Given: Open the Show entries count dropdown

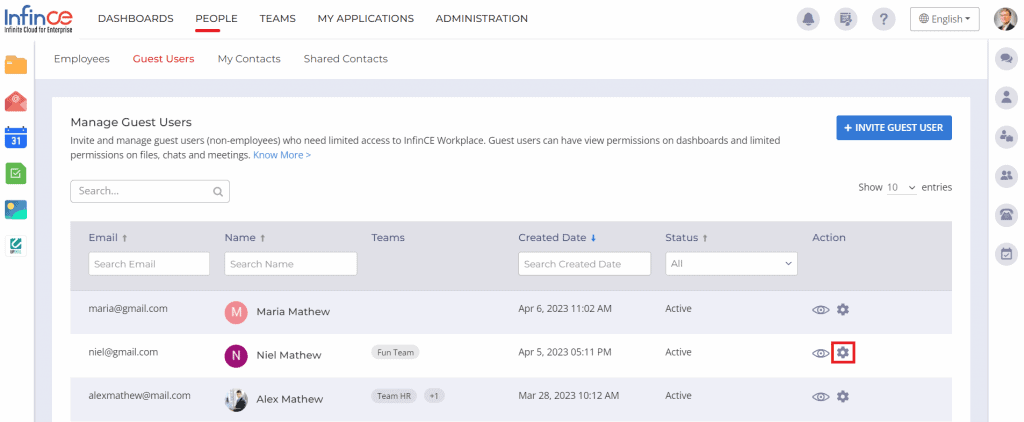Looking at the screenshot, I should pyautogui.click(x=902, y=188).
